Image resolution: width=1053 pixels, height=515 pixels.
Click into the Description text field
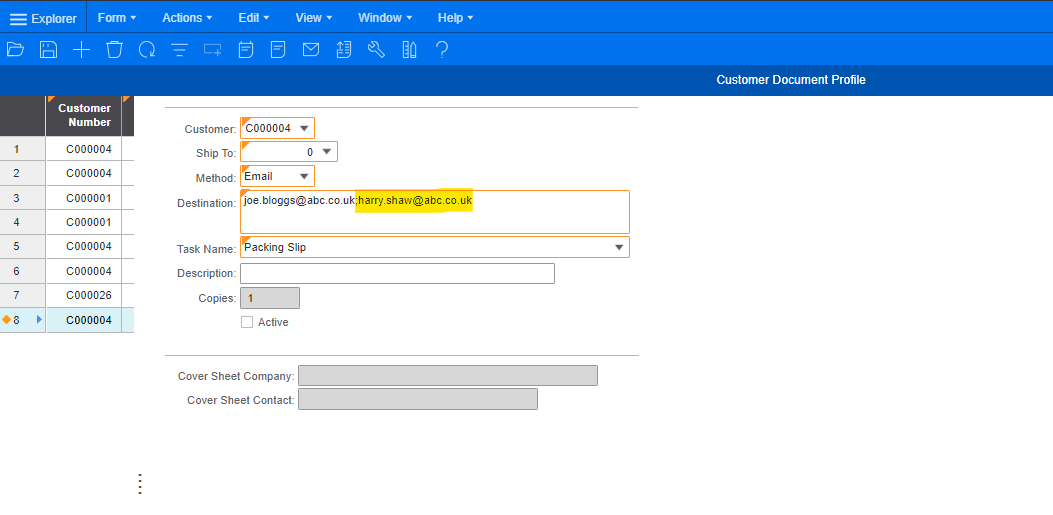pos(397,273)
